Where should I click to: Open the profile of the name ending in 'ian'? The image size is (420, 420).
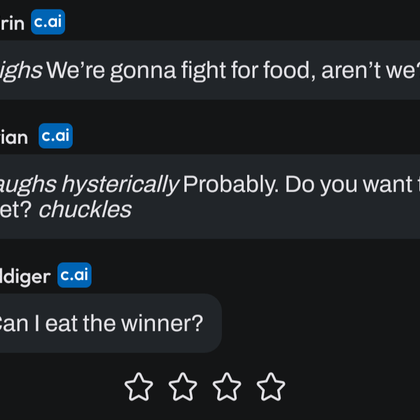14,137
